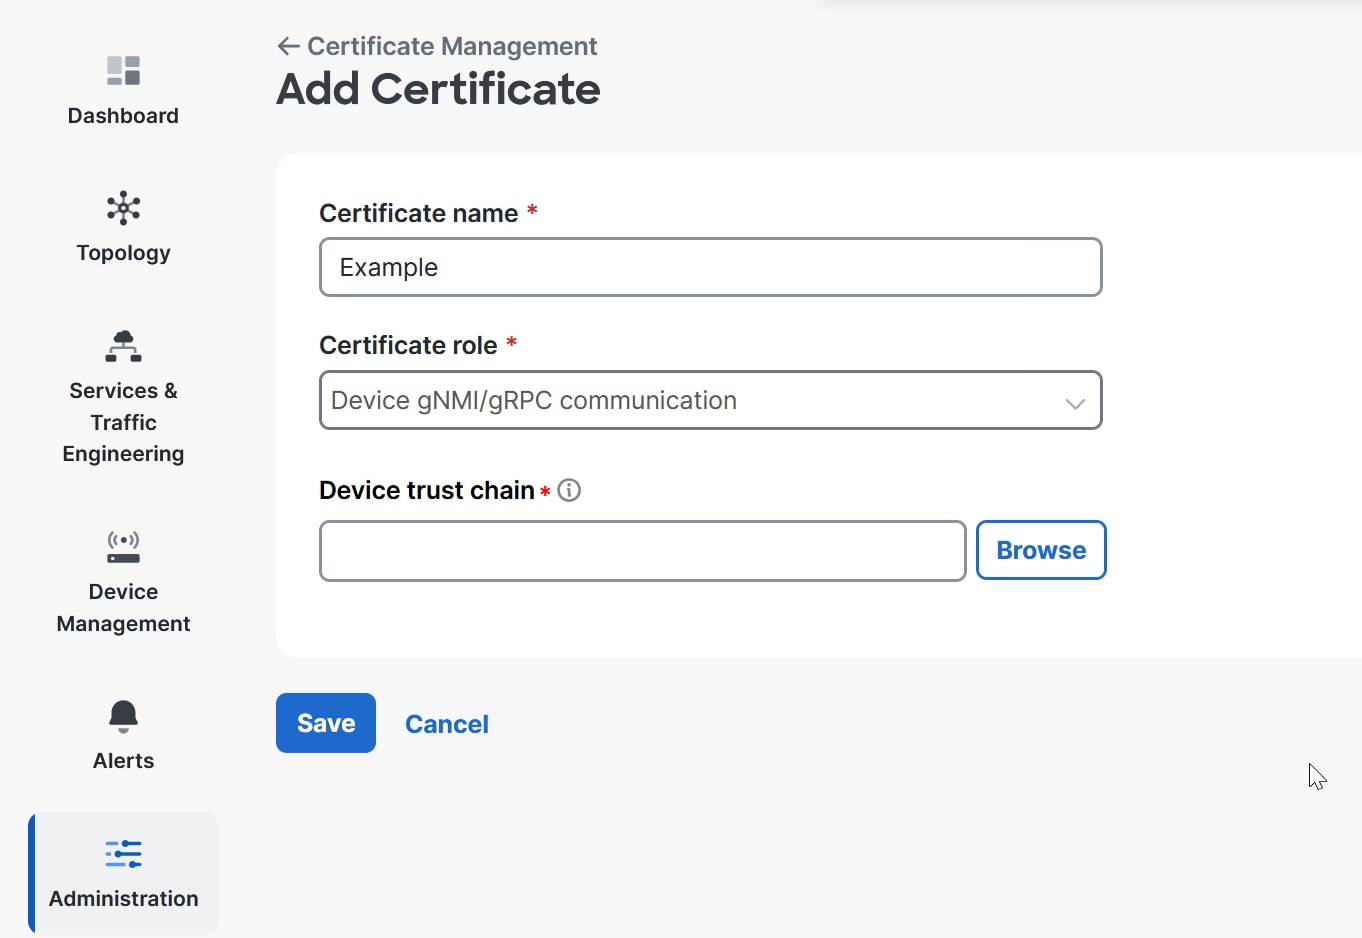Open the Administration sliders icon
The image size is (1362, 938).
coord(123,854)
